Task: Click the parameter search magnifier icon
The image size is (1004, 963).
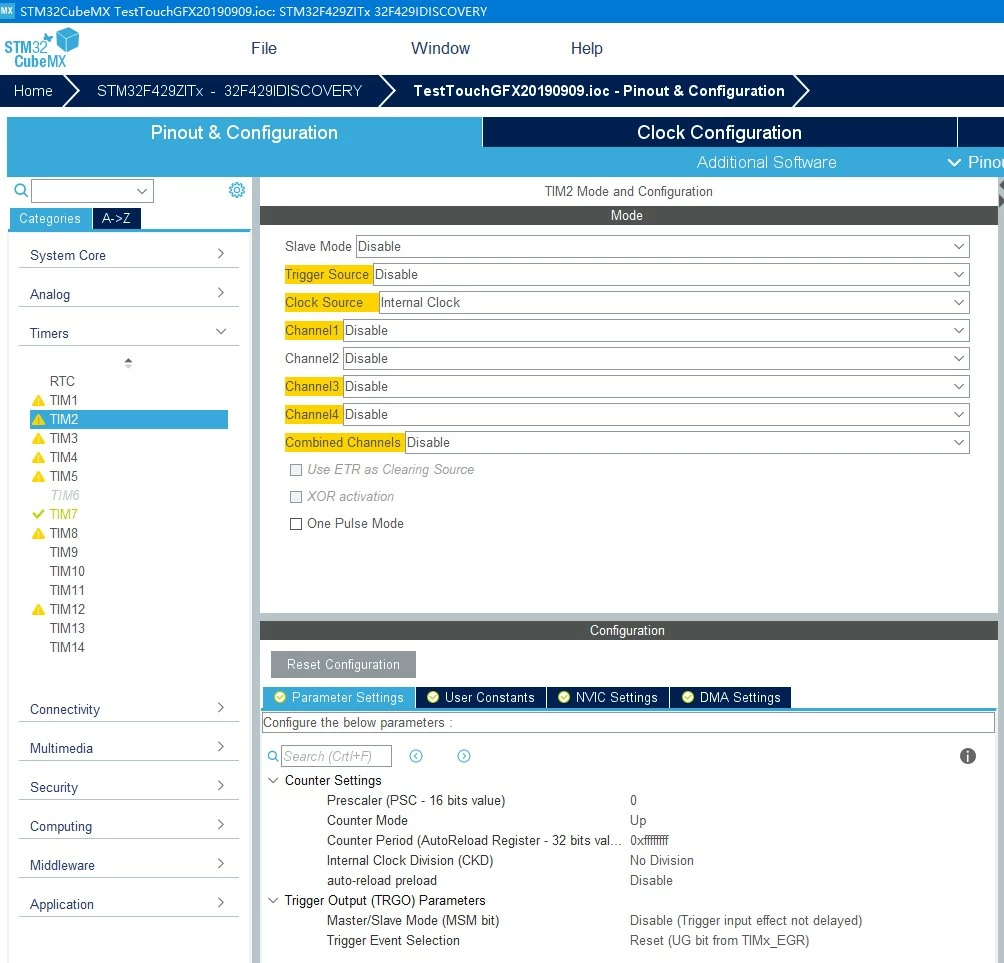Action: [x=273, y=756]
